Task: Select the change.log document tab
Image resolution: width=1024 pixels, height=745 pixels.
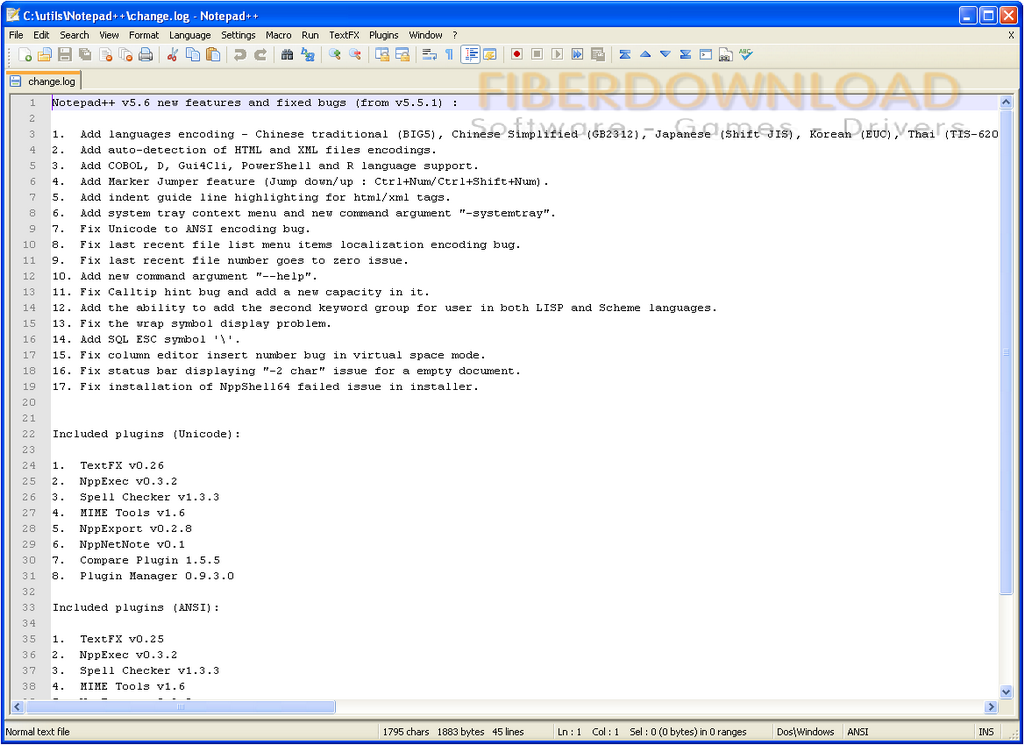Action: (x=43, y=82)
